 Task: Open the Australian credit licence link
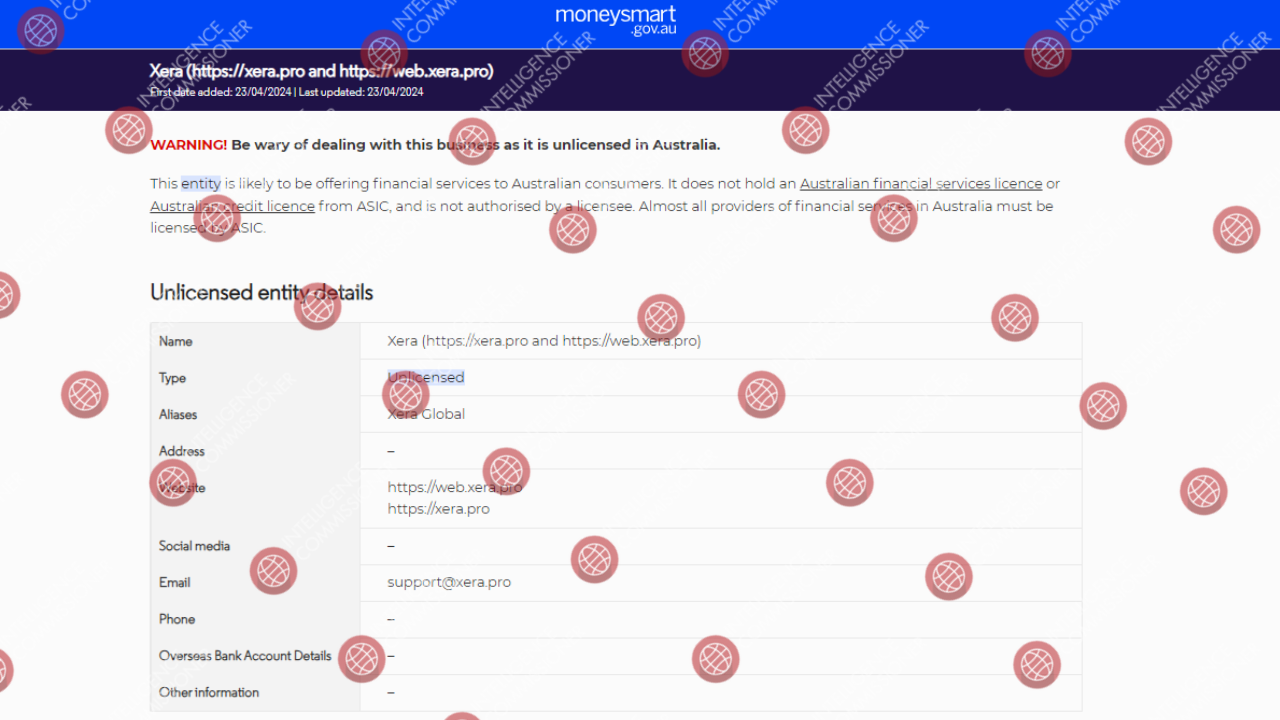pos(232,206)
